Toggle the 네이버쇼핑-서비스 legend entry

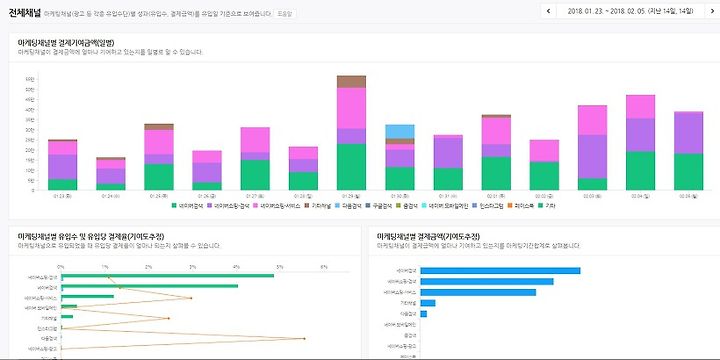pos(277,206)
